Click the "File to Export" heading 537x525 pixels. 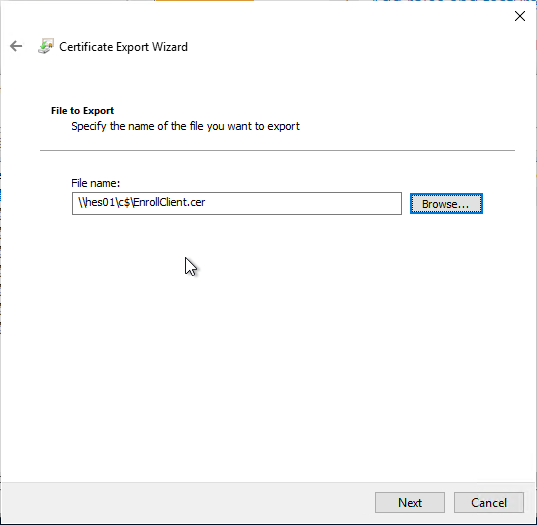click(82, 111)
